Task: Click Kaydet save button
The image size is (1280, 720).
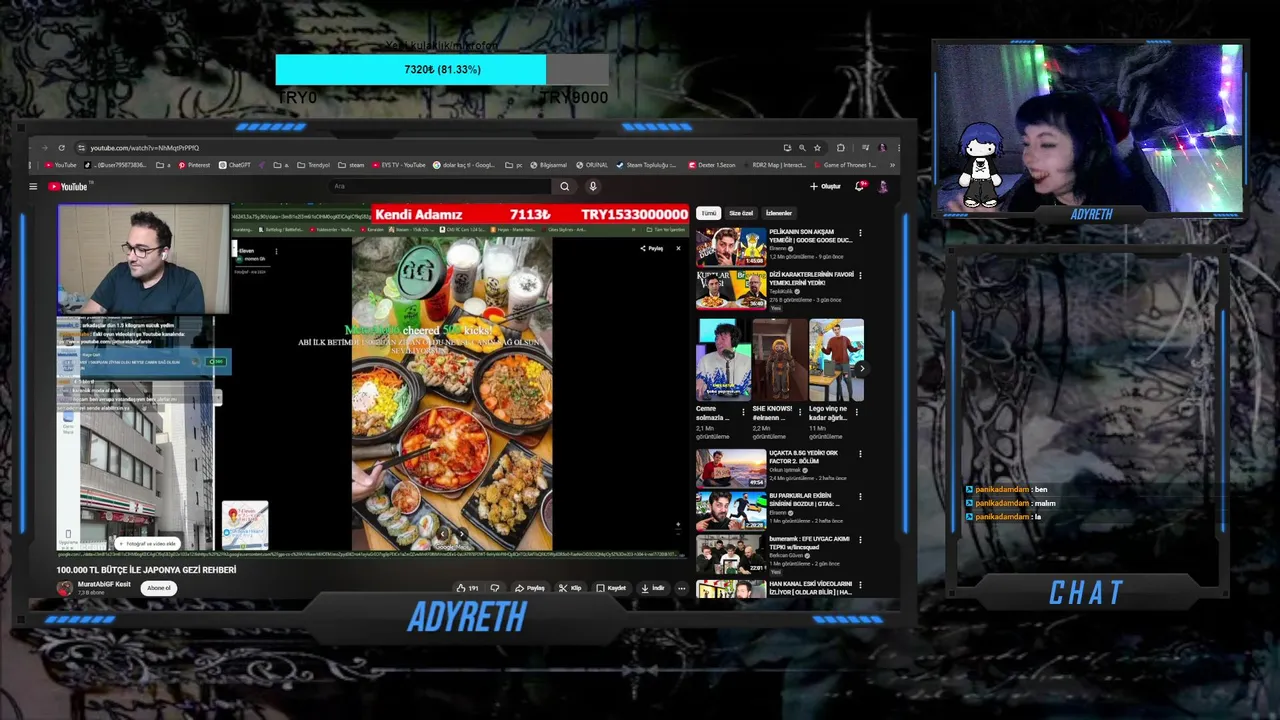Action: [611, 588]
